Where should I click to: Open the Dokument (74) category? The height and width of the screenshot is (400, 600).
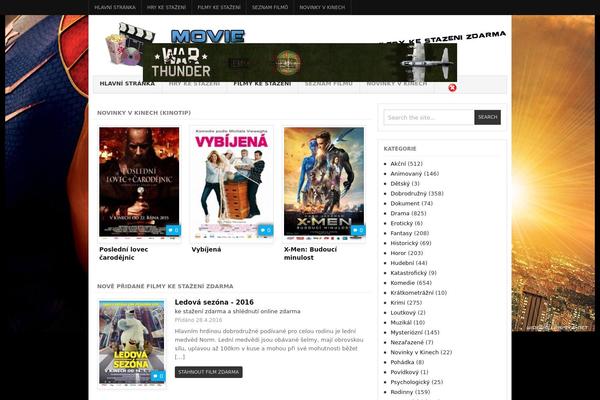[x=412, y=204]
